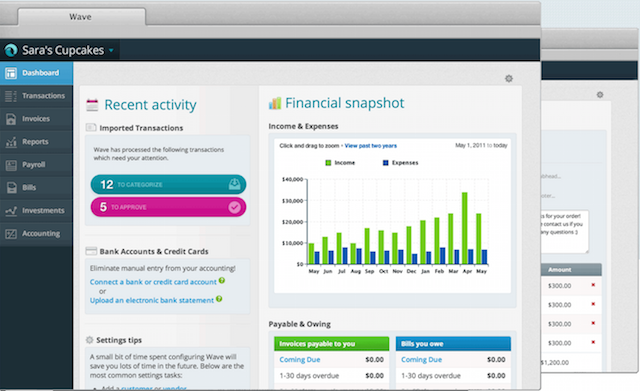Open the dashboard settings gear icon
Viewport: 640px width, 391px height.
click(509, 78)
